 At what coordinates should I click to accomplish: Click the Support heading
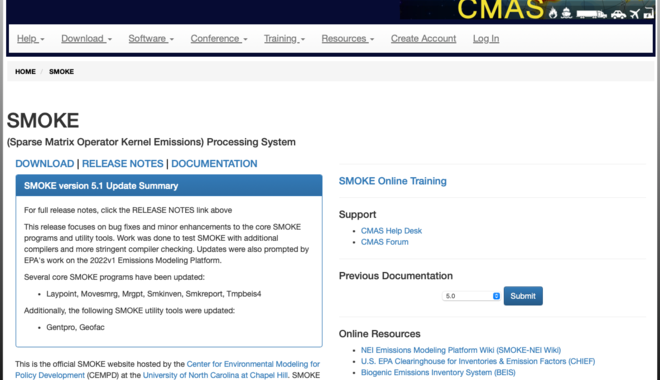(x=357, y=215)
